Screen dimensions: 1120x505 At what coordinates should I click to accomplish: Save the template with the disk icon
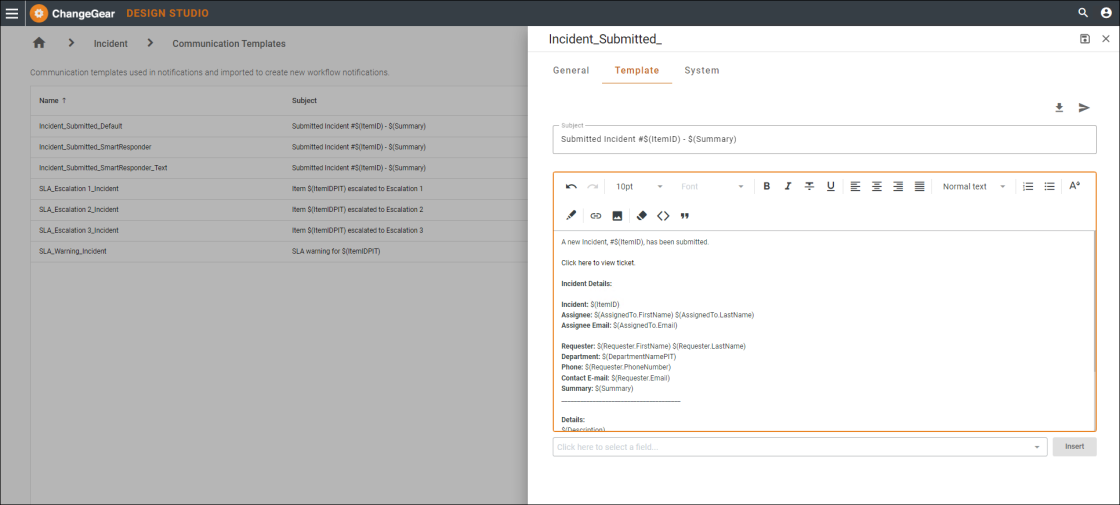pos(1084,39)
